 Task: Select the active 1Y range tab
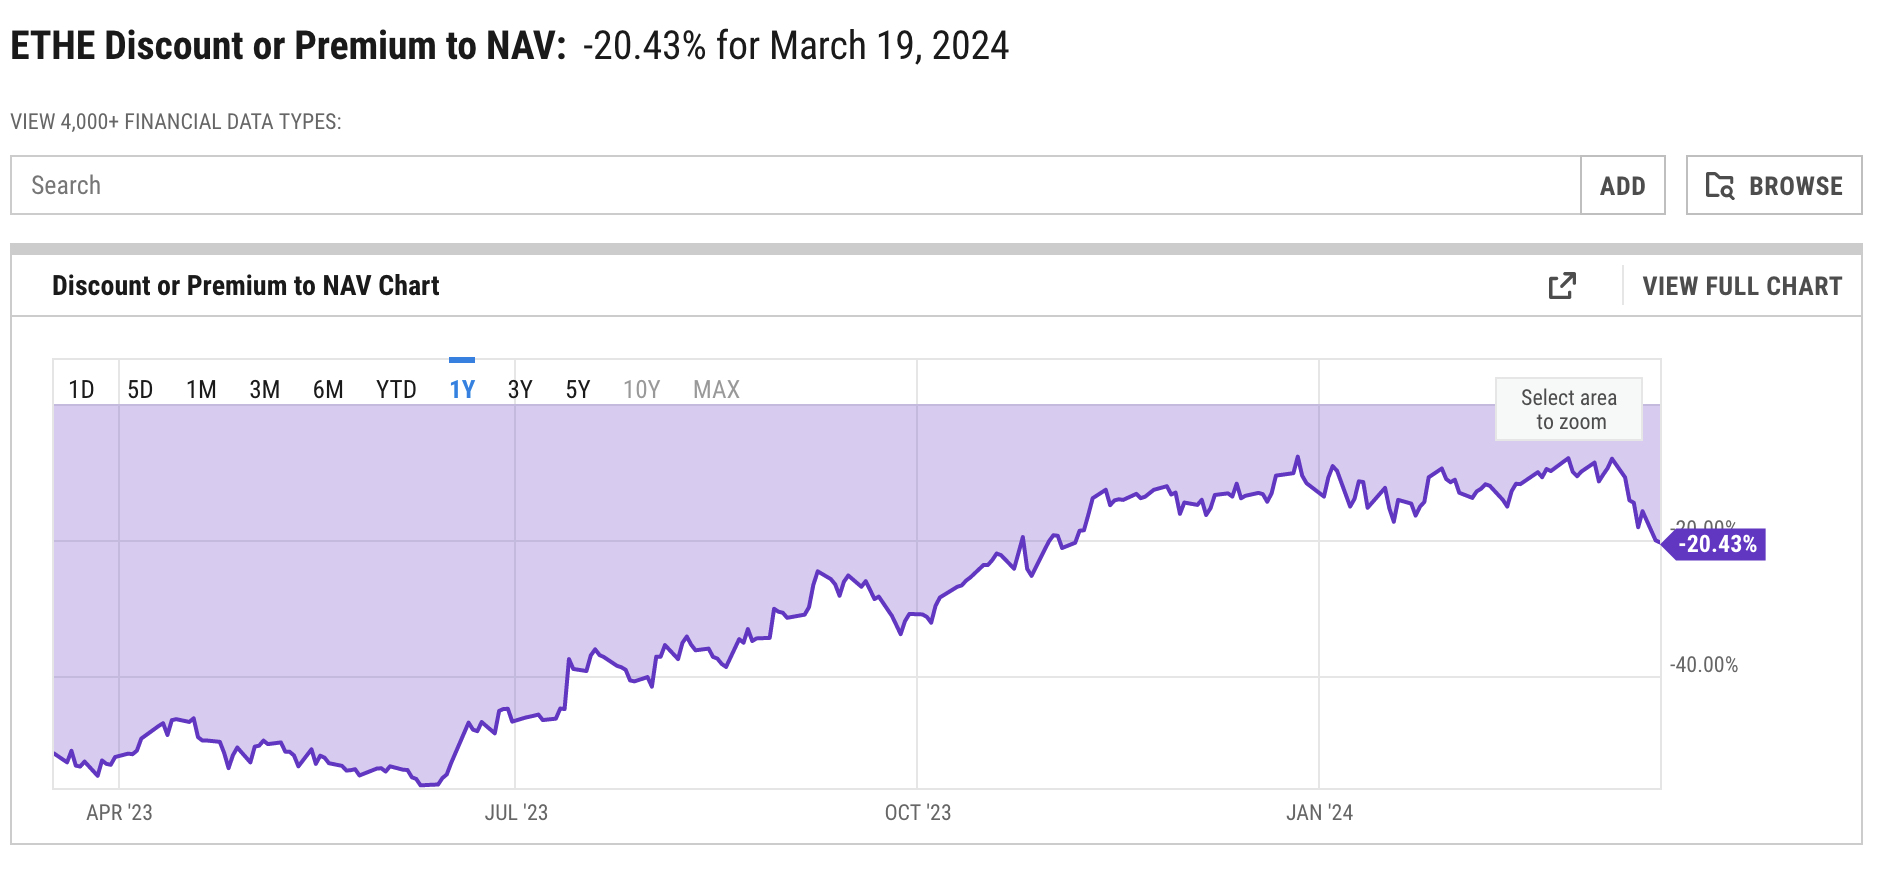(462, 389)
